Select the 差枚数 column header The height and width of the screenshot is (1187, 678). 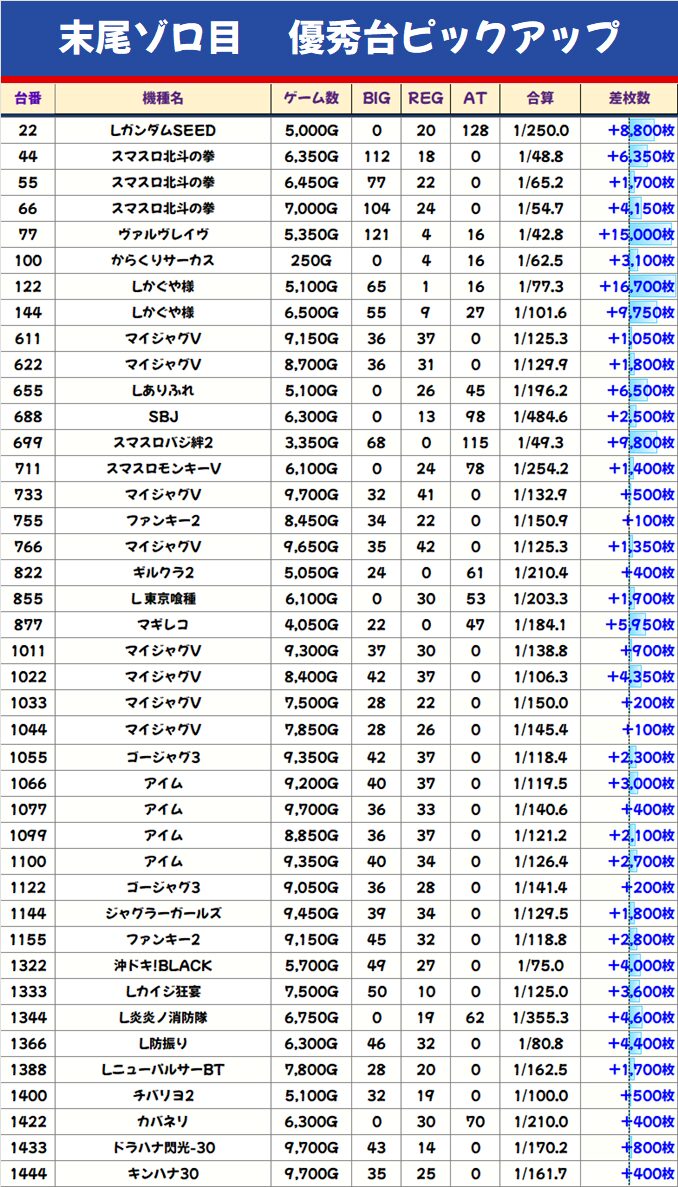630,98
